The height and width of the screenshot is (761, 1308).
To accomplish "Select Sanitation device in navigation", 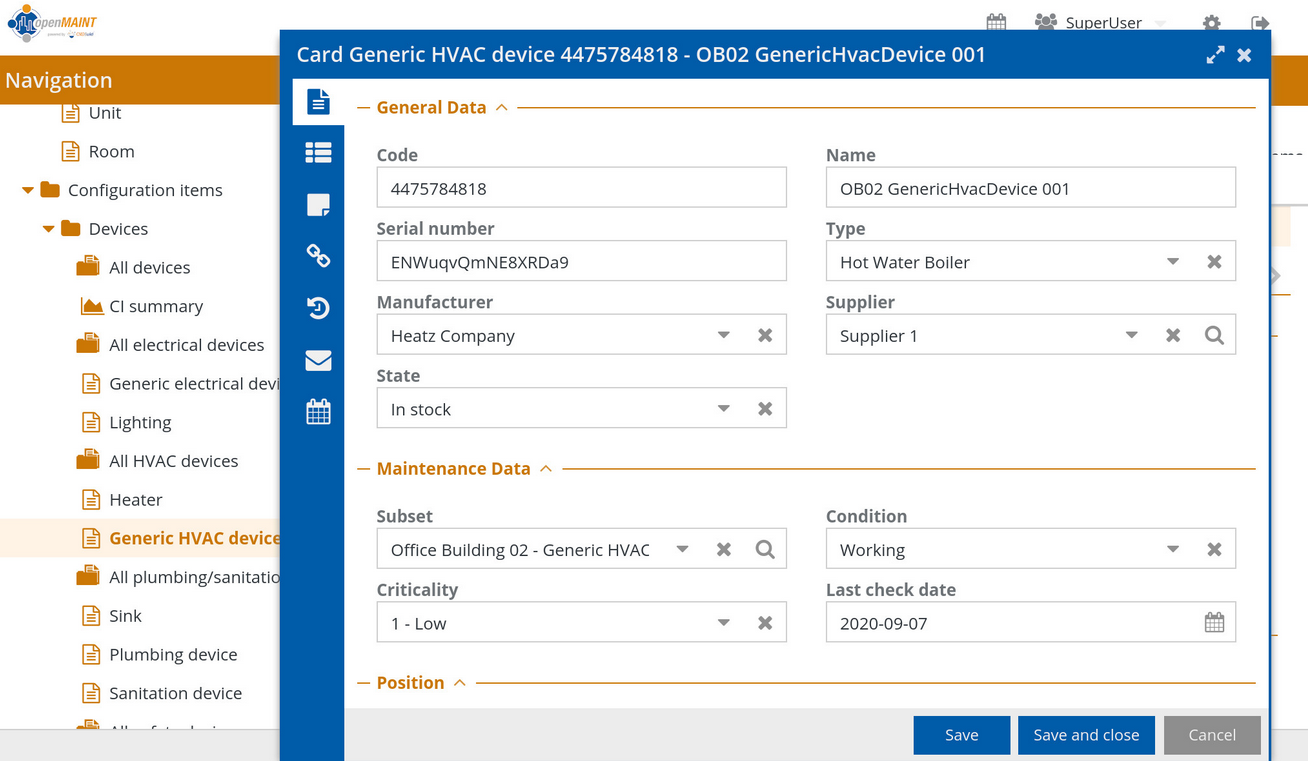I will point(175,693).
